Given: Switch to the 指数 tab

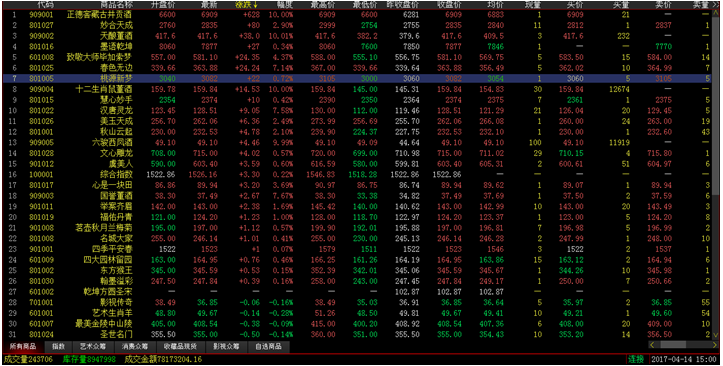Looking at the screenshot, I should click(59, 347).
